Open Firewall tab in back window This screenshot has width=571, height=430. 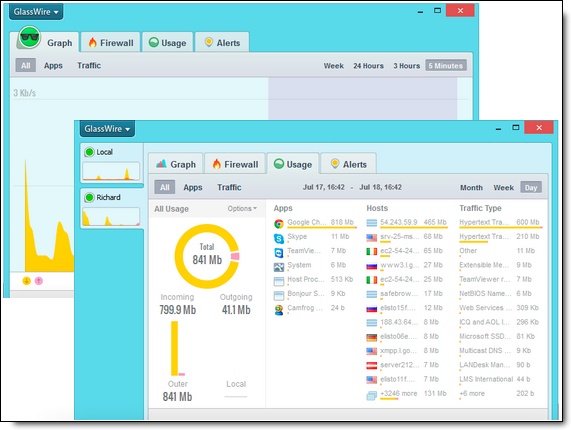point(111,43)
